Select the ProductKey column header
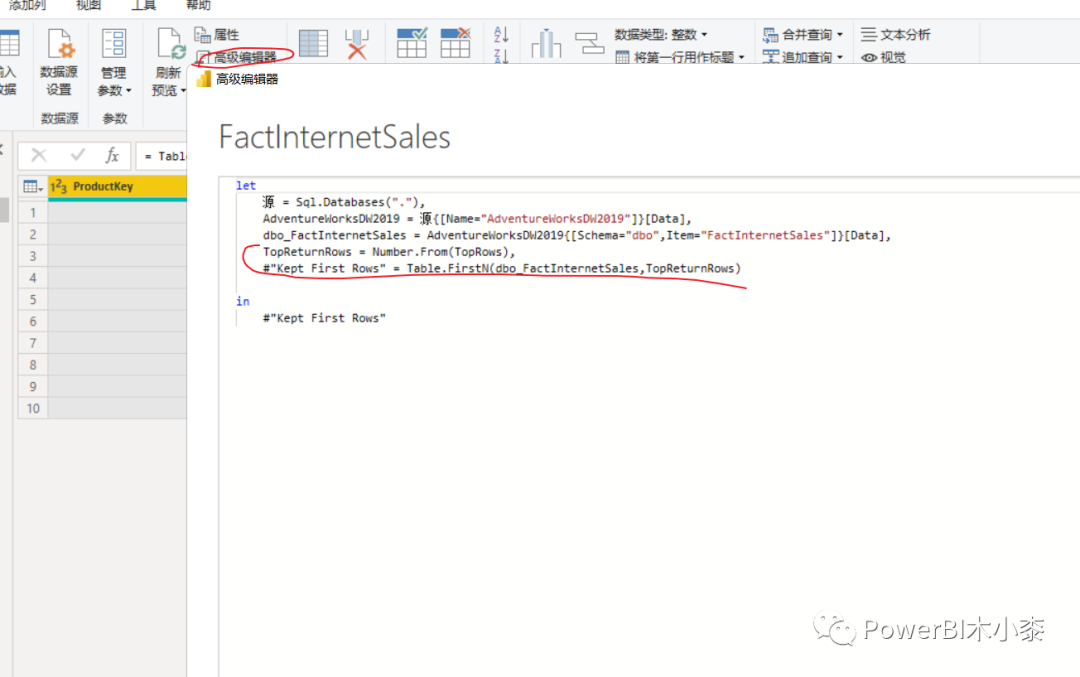Viewport: 1080px width, 677px height. [x=117, y=187]
